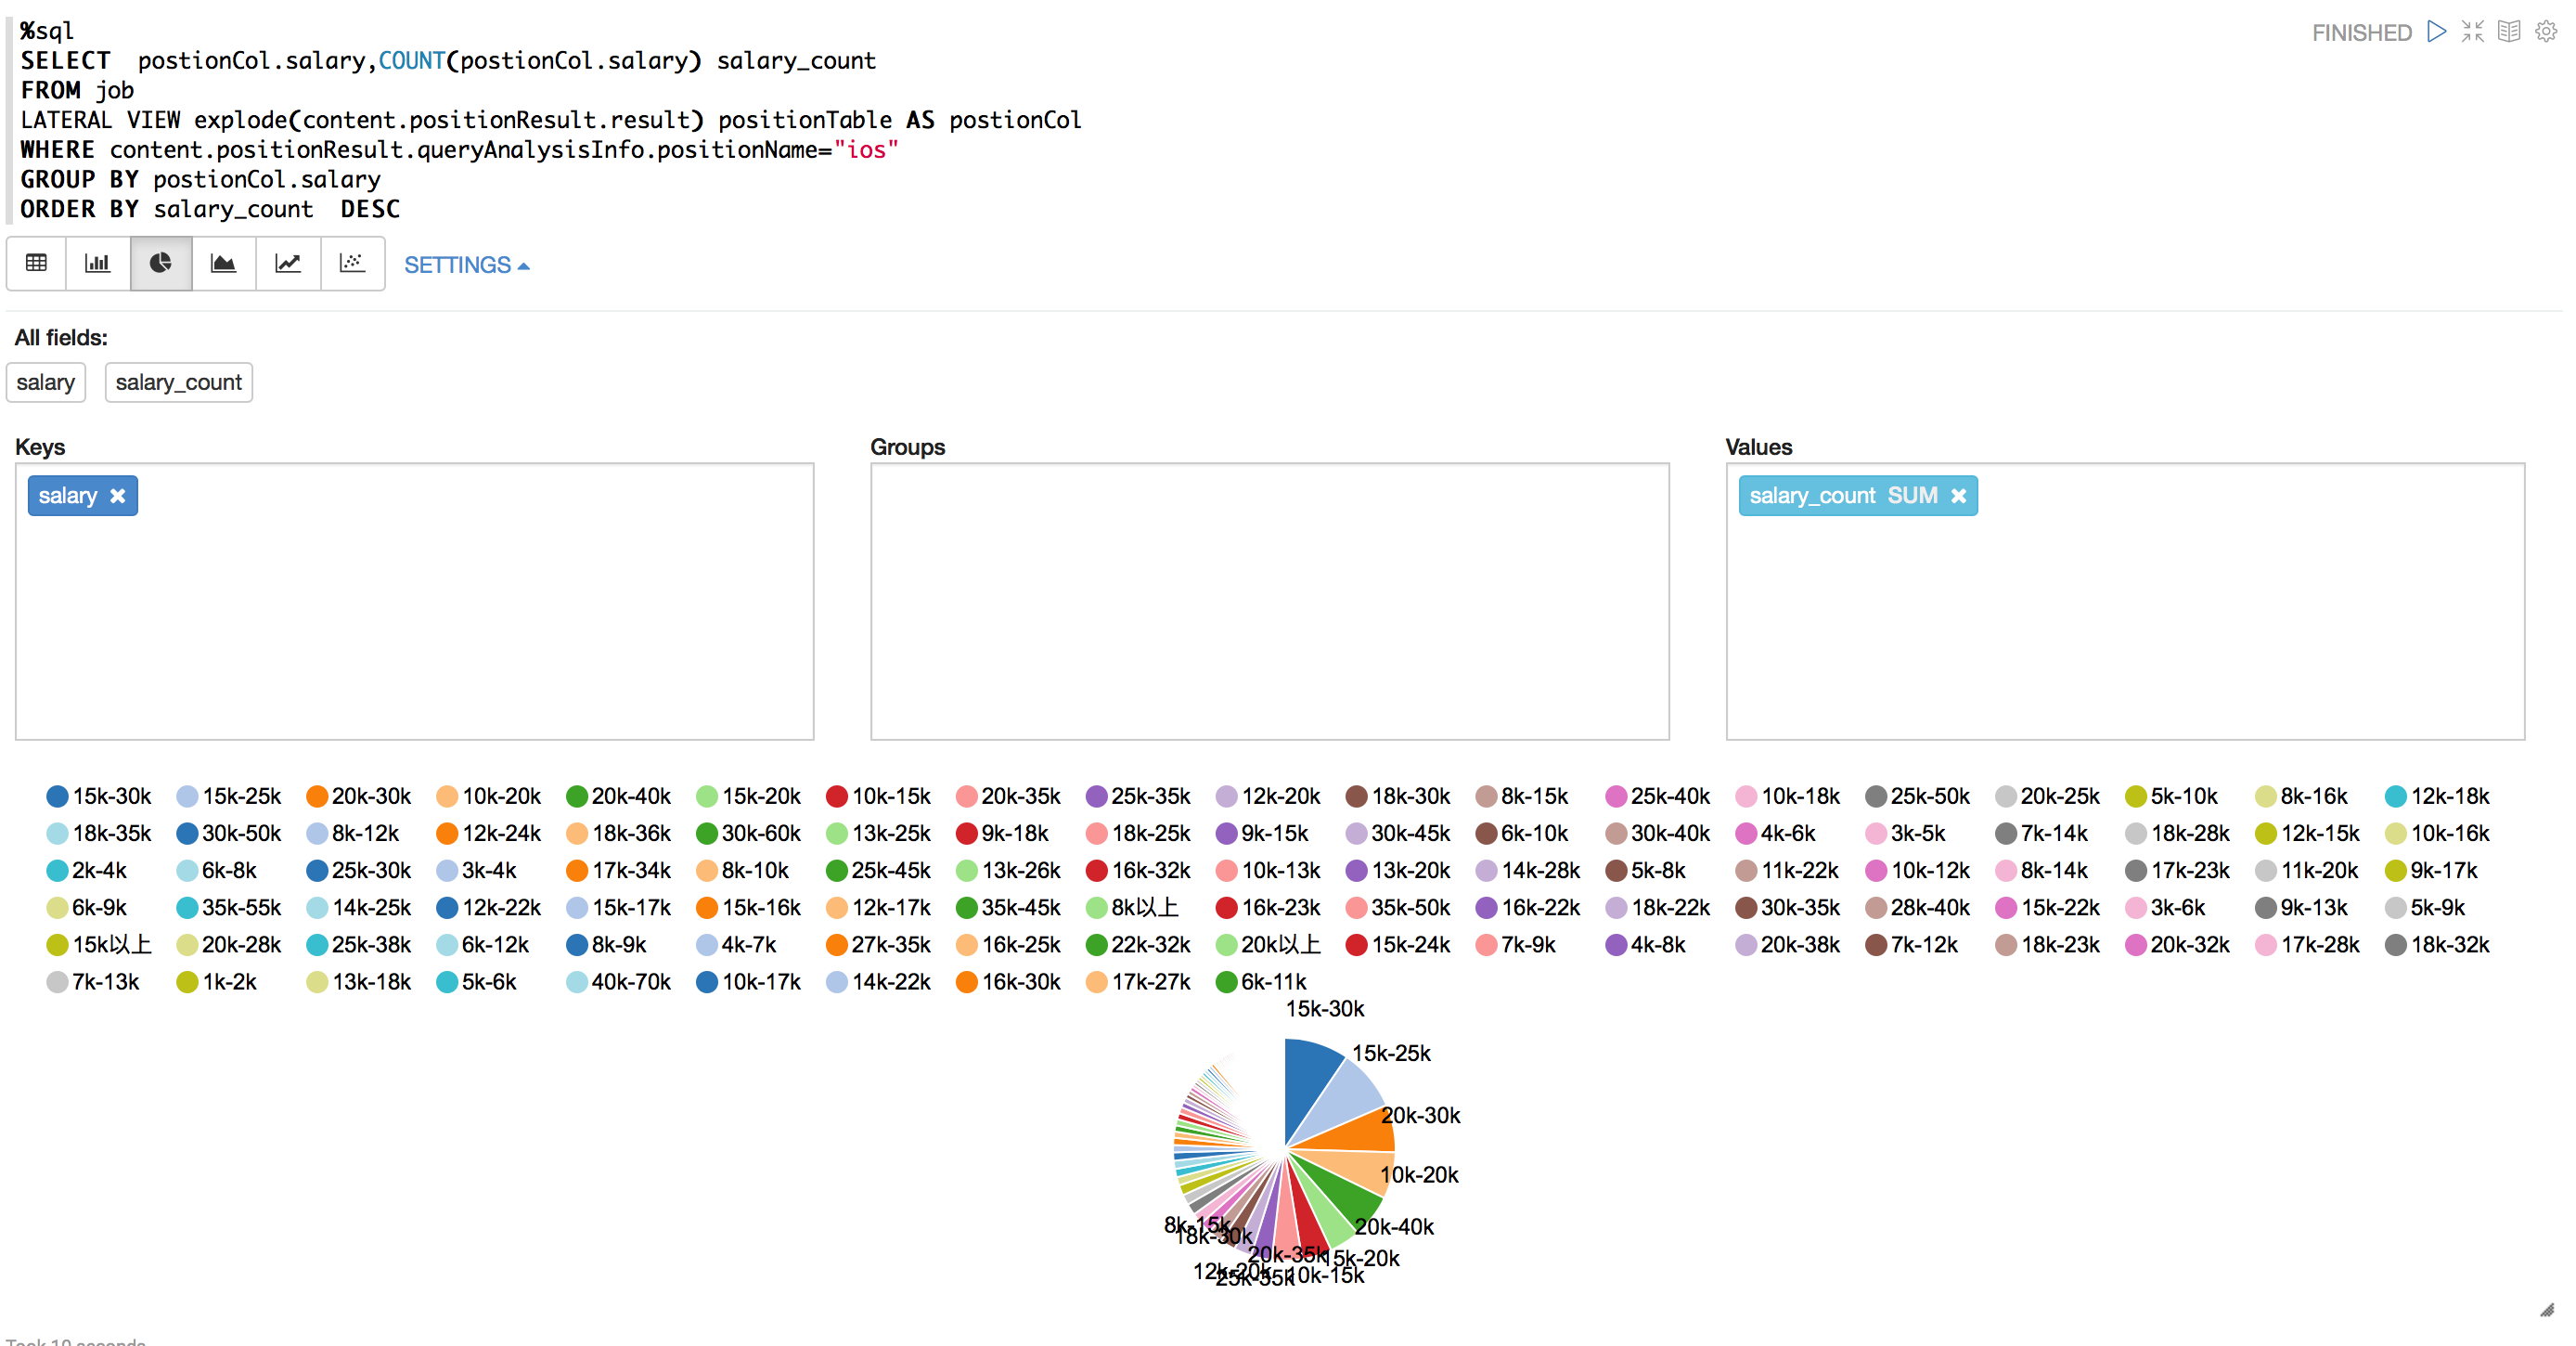Toggle the 6k-11k legend entry
The width and height of the screenshot is (2576, 1346).
click(1262, 982)
